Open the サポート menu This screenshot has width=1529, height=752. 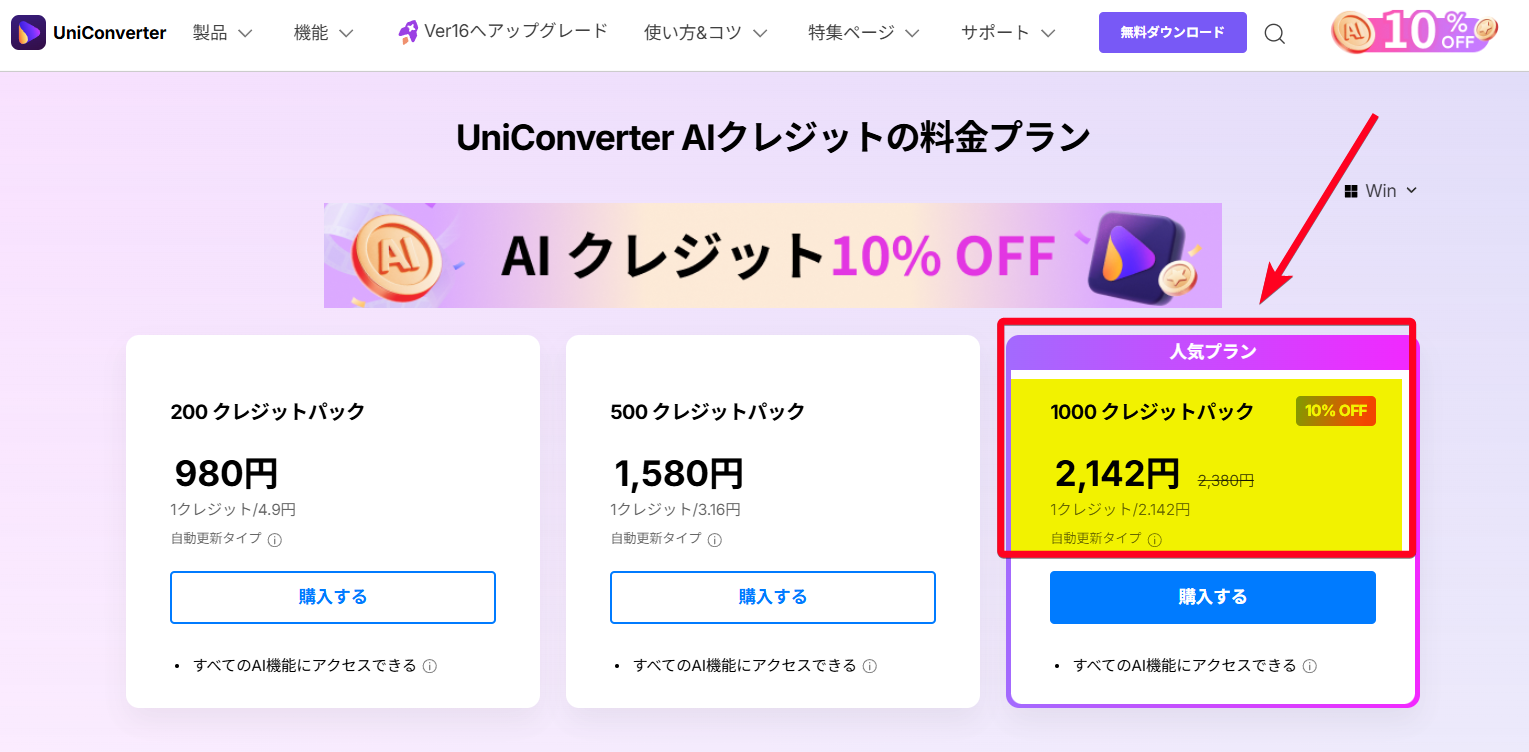coord(1008,33)
